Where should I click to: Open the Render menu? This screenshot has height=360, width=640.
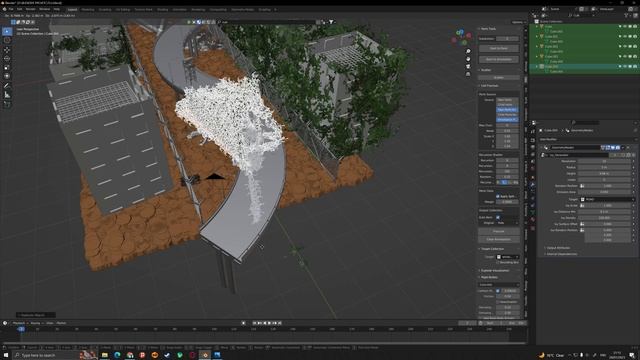pyautogui.click(x=31, y=9)
